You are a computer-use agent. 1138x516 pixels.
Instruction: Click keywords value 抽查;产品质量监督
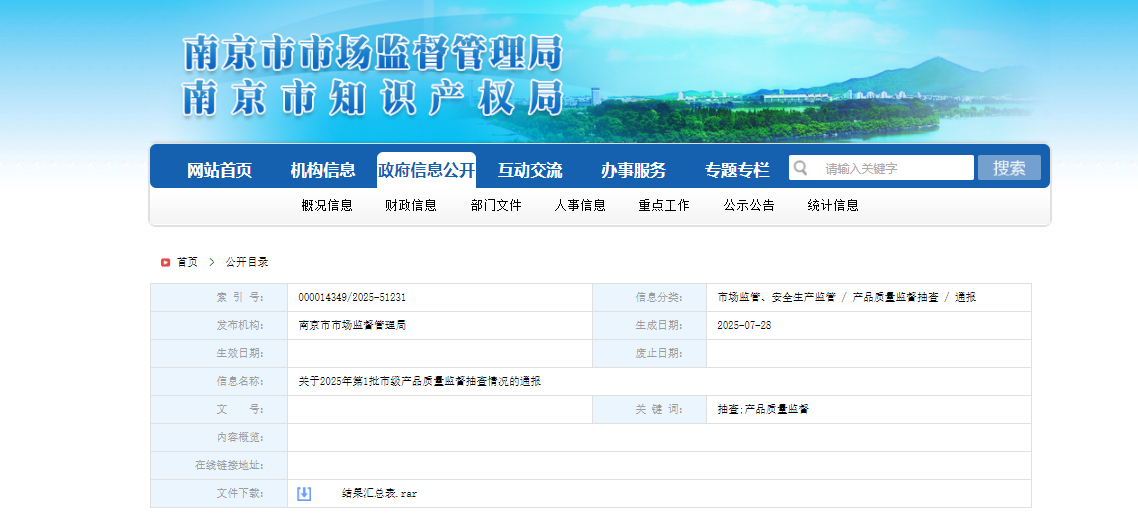coord(763,409)
